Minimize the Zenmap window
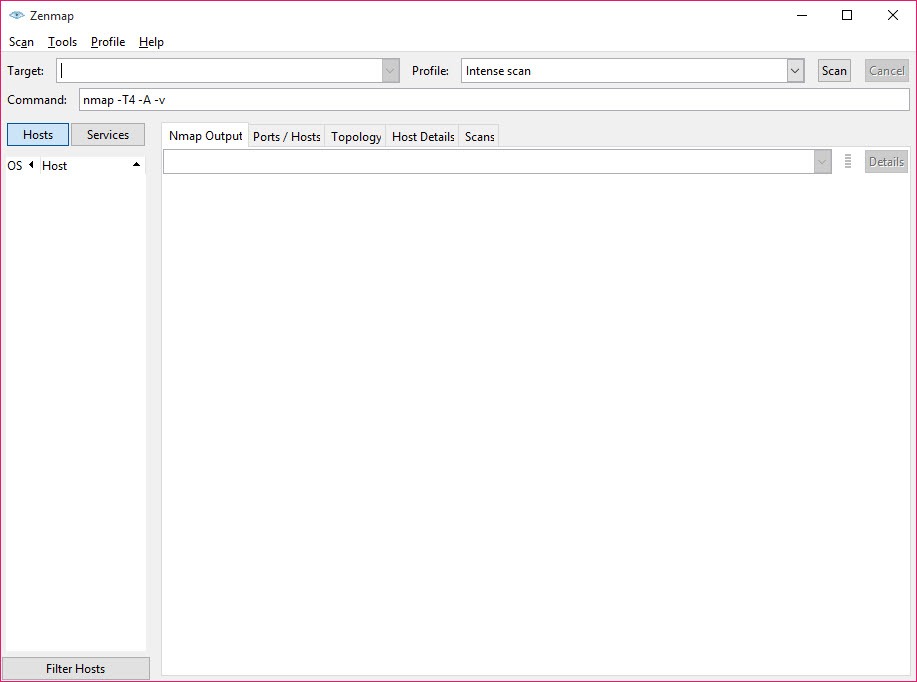 pos(802,15)
